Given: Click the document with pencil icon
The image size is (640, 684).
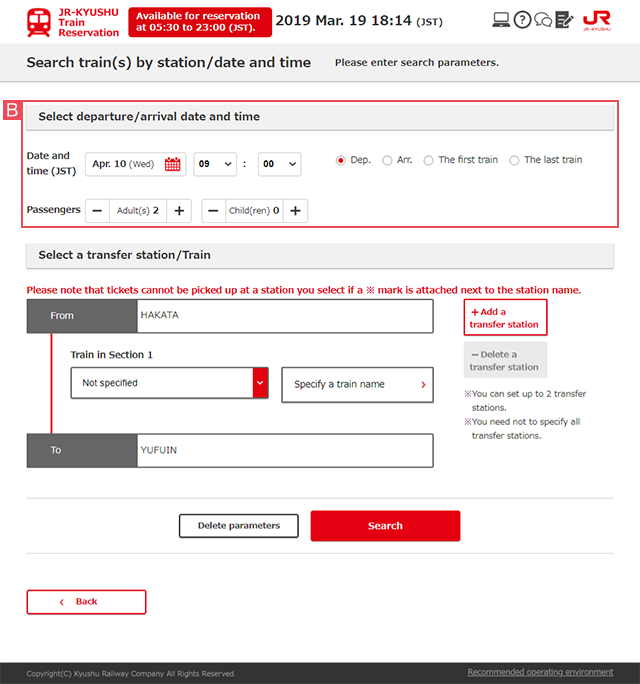Looking at the screenshot, I should point(564,20).
